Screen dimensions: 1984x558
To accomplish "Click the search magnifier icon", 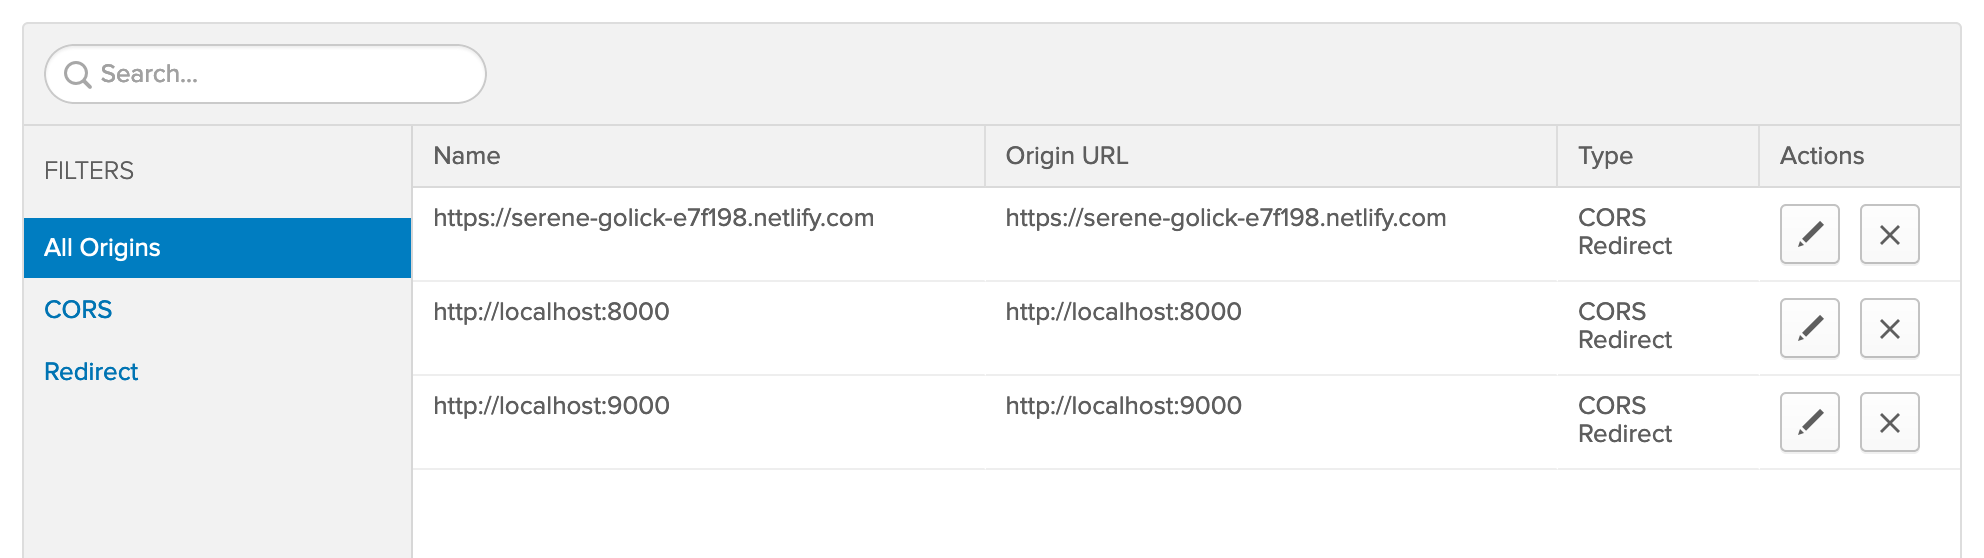I will coord(77,74).
